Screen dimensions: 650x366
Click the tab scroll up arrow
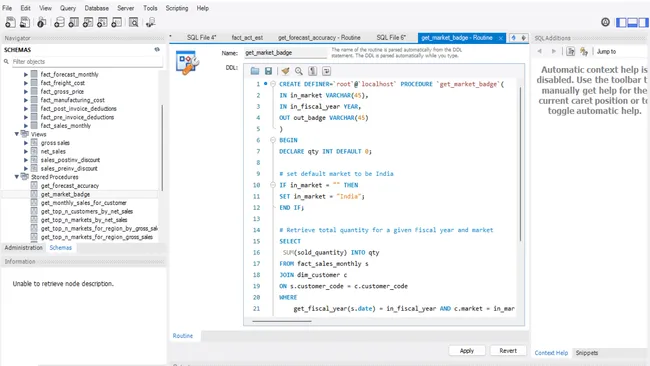[514, 38]
